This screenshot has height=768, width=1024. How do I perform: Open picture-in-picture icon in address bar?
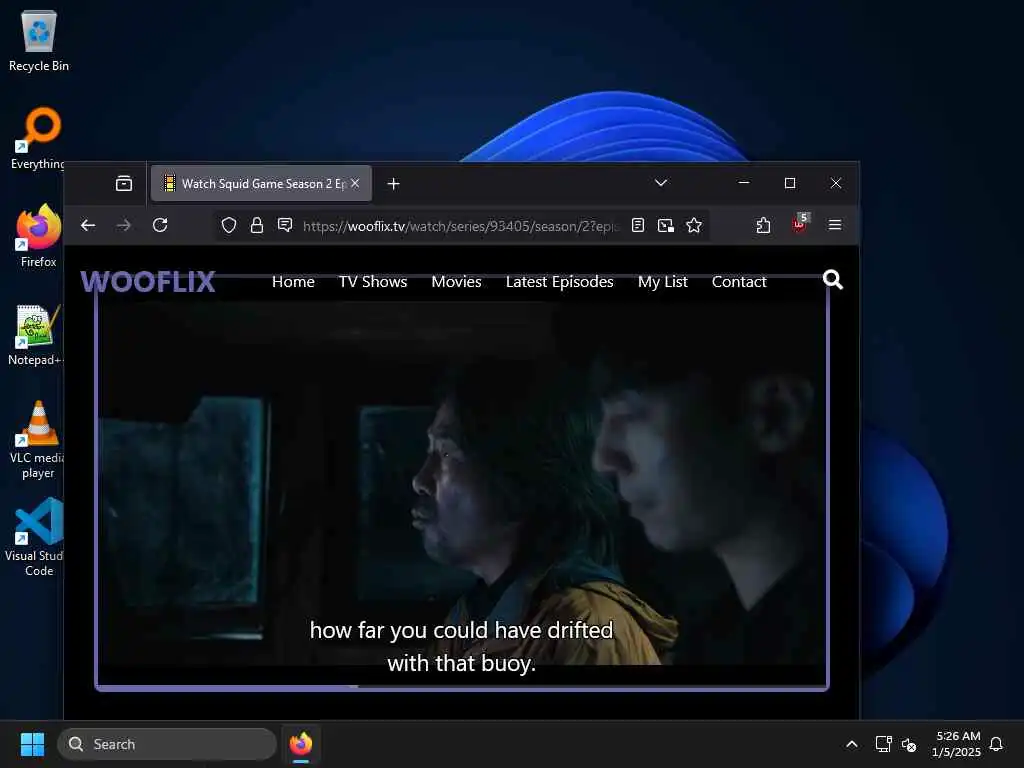click(x=665, y=225)
